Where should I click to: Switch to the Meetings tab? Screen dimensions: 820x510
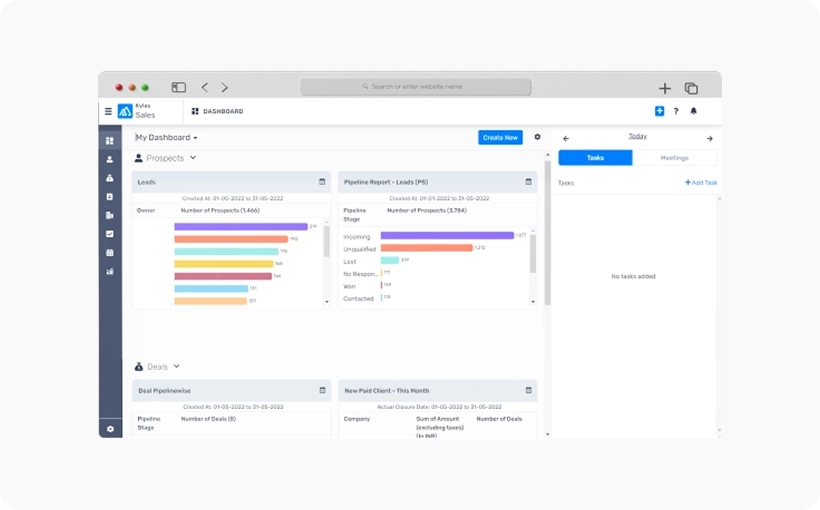point(674,158)
